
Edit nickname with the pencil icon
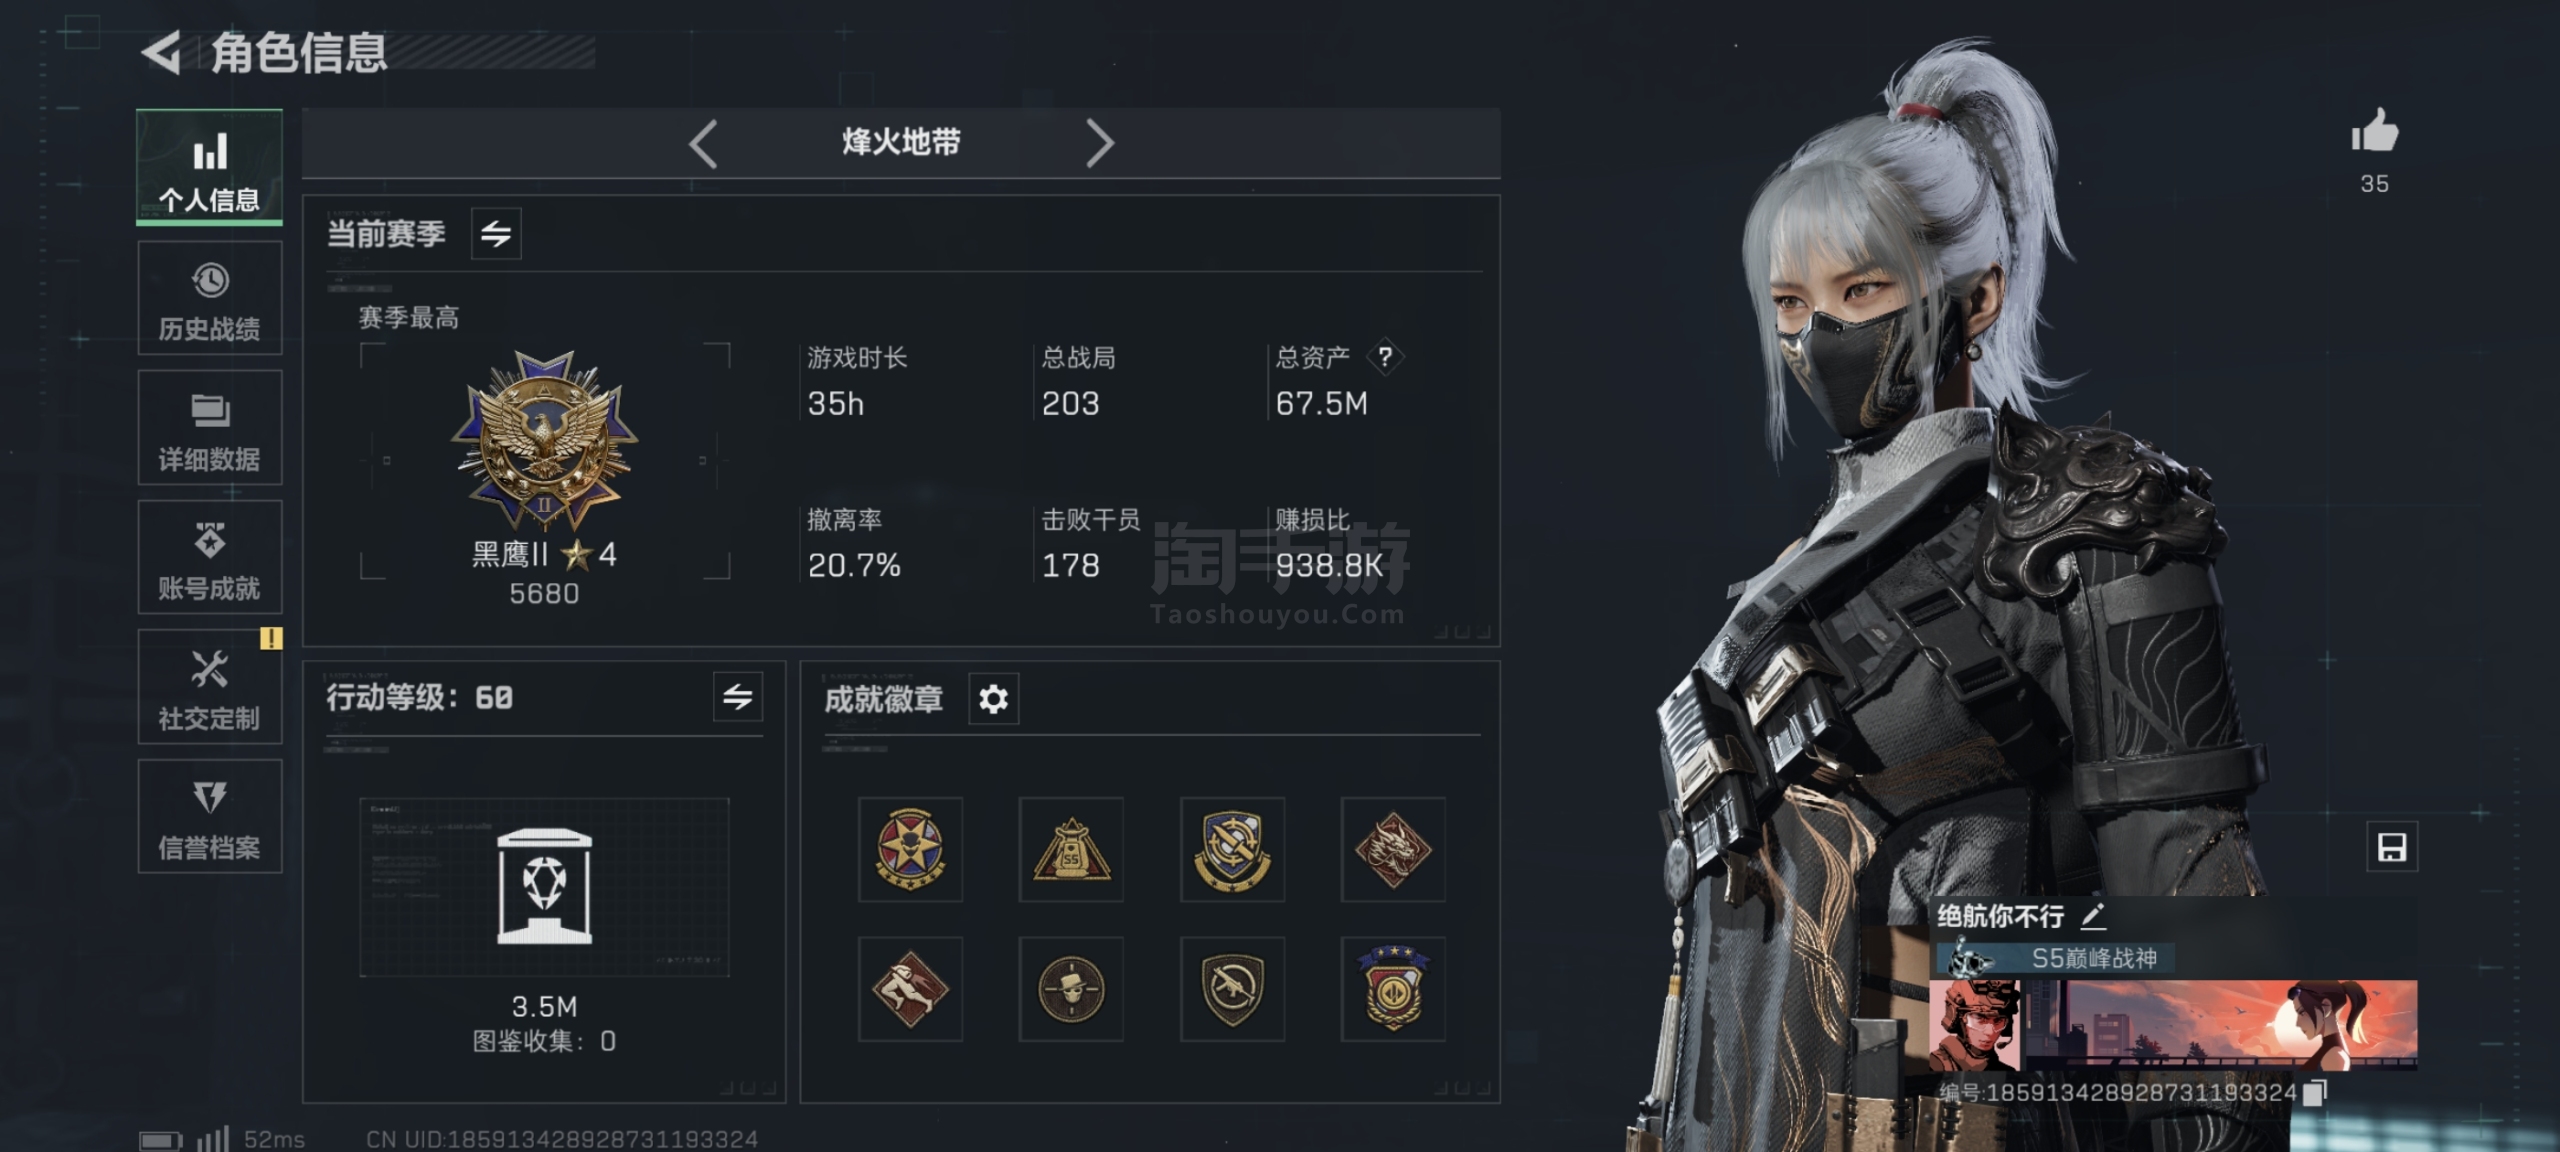click(2094, 915)
